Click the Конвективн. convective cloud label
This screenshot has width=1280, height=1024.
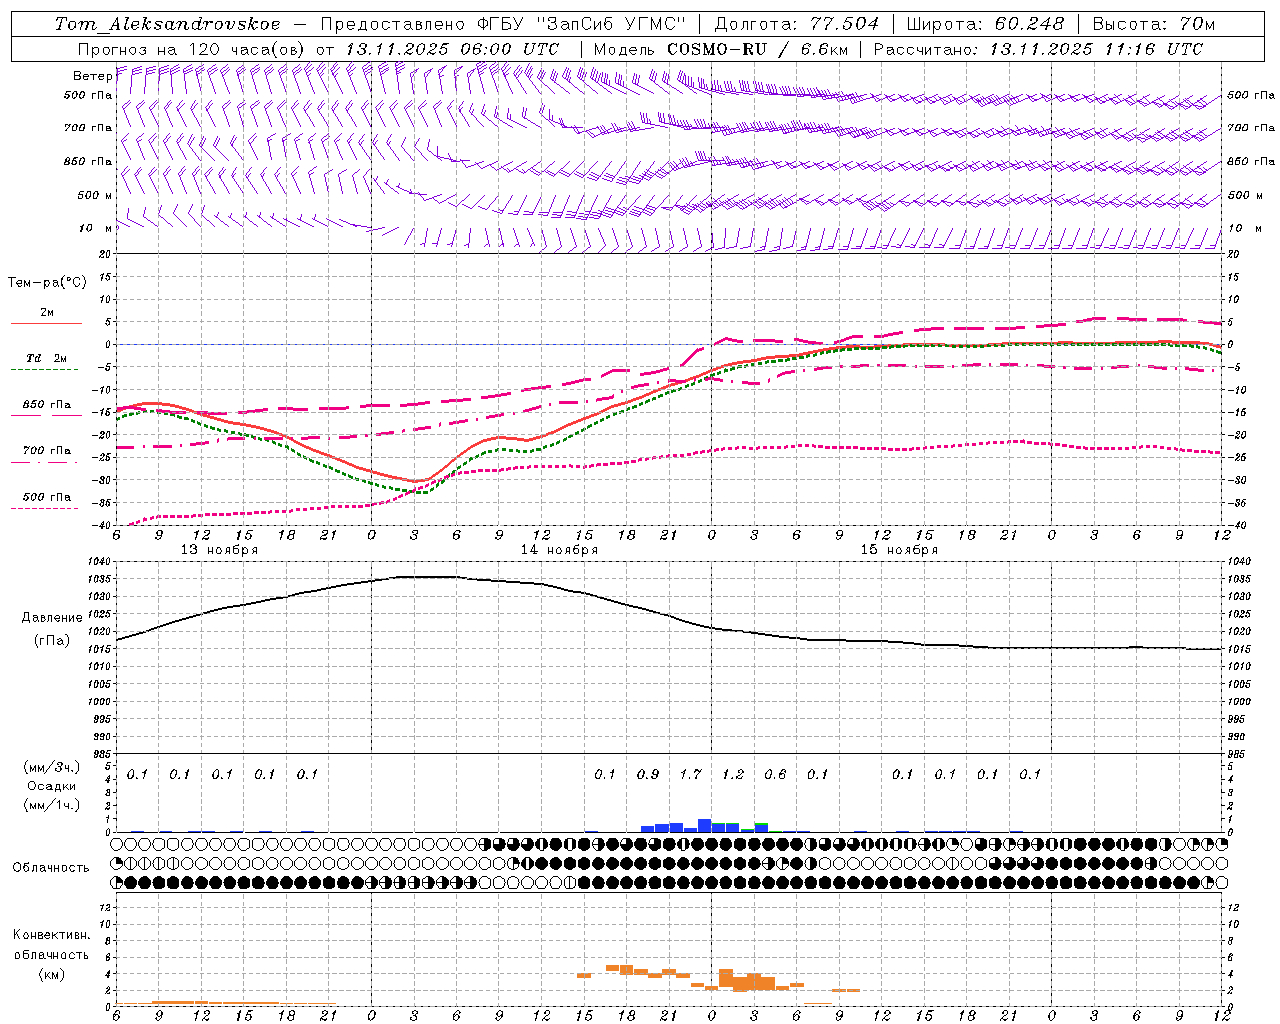point(52,935)
